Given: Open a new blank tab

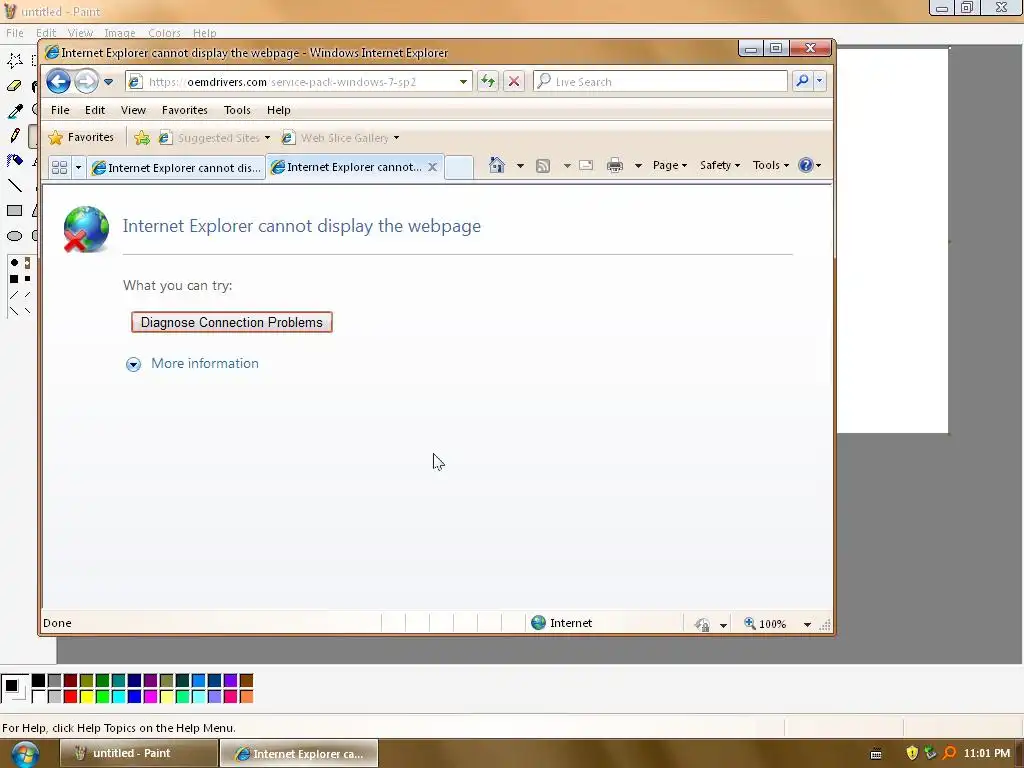Looking at the screenshot, I should coord(459,167).
